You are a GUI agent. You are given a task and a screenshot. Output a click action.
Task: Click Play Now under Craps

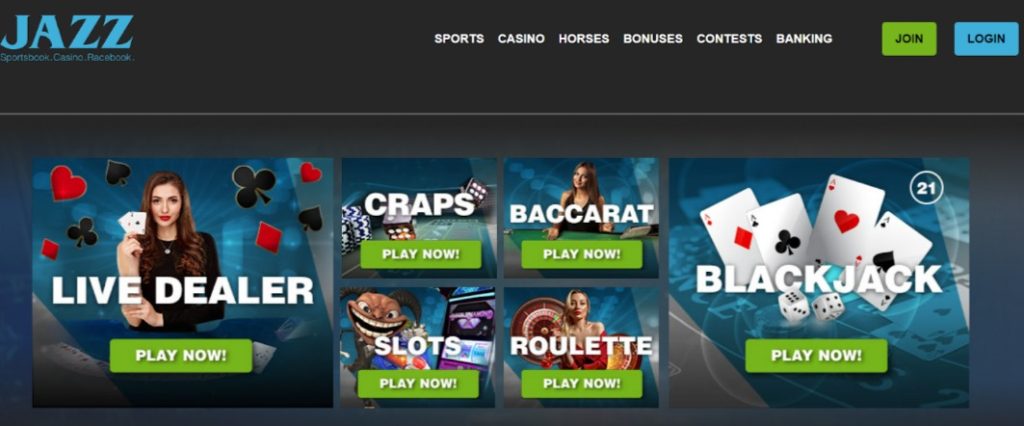click(x=421, y=254)
